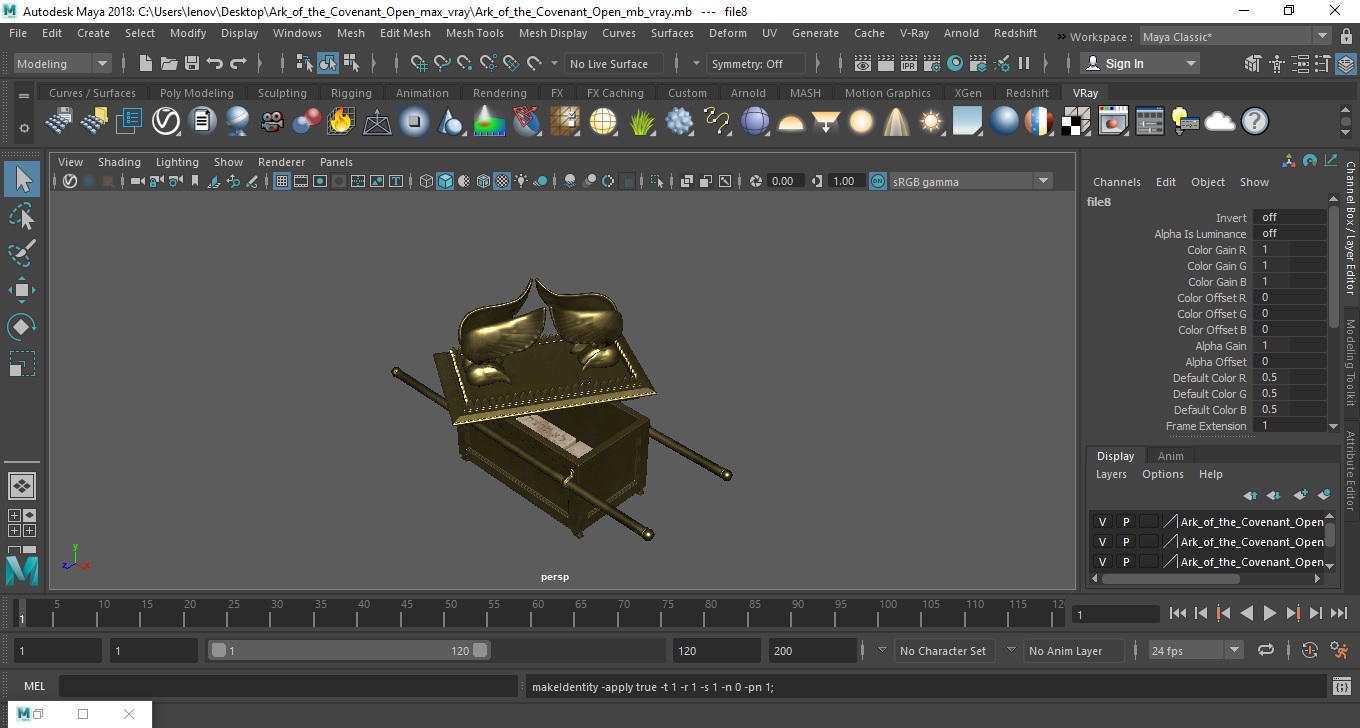1360x728 pixels.
Task: Open the Shading menu in the viewport panel
Action: pyautogui.click(x=119, y=162)
